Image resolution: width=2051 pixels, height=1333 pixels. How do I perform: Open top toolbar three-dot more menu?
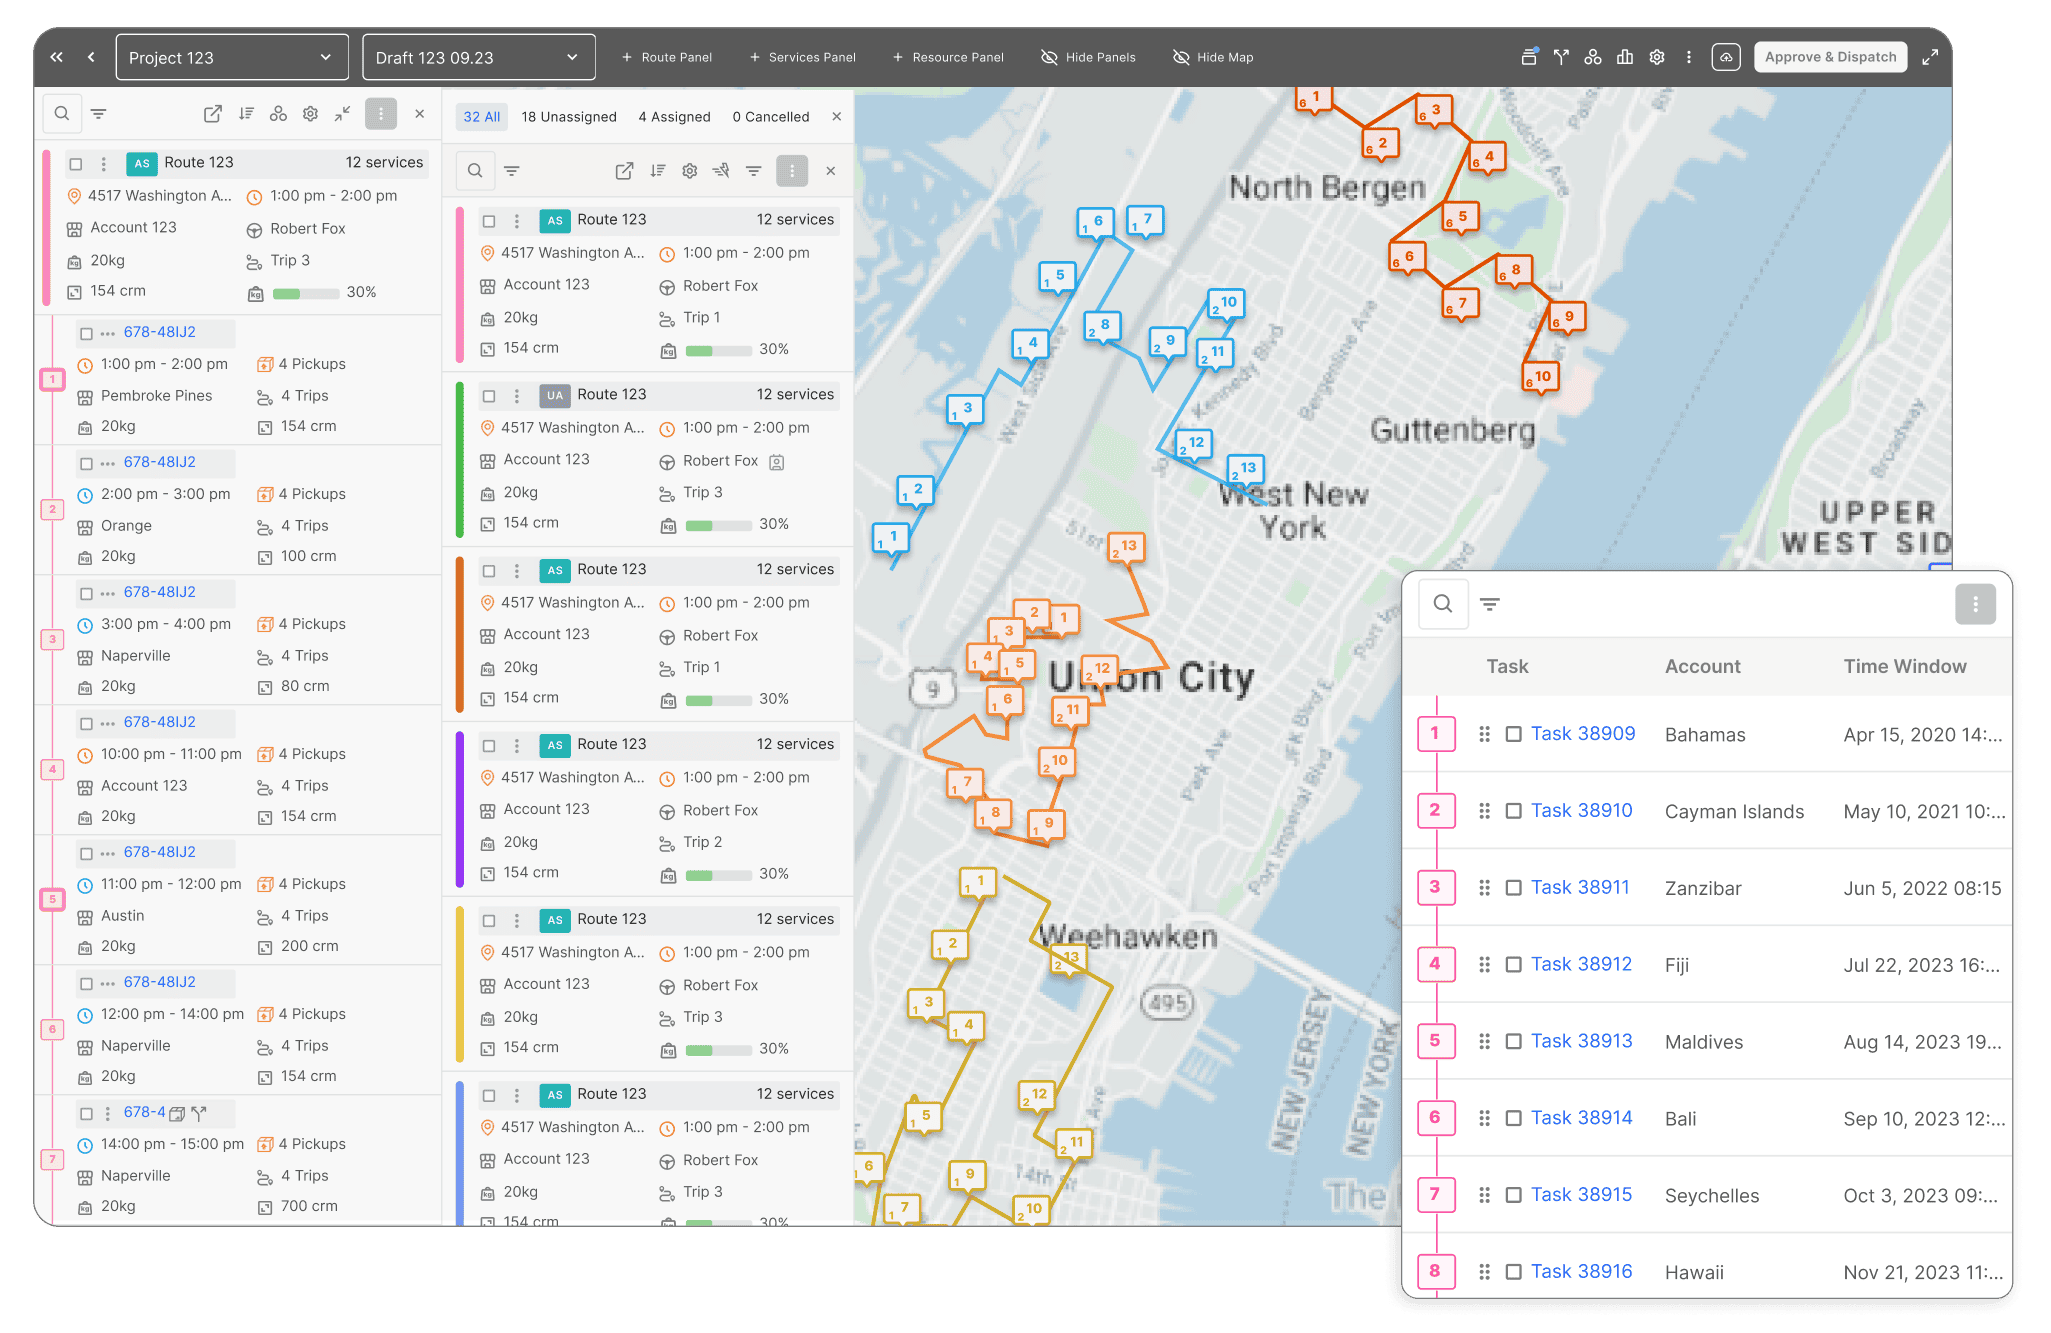(1689, 57)
